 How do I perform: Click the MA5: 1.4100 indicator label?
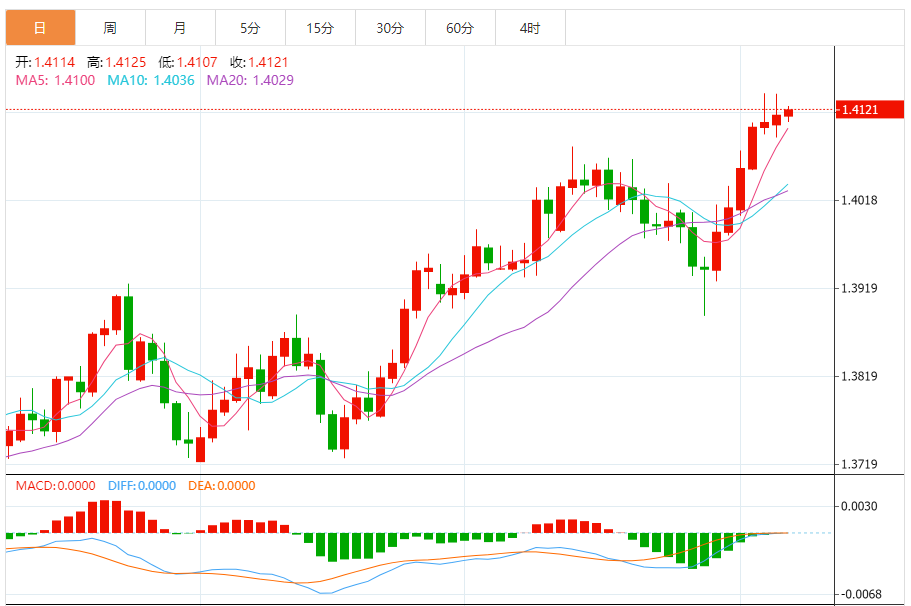point(55,80)
